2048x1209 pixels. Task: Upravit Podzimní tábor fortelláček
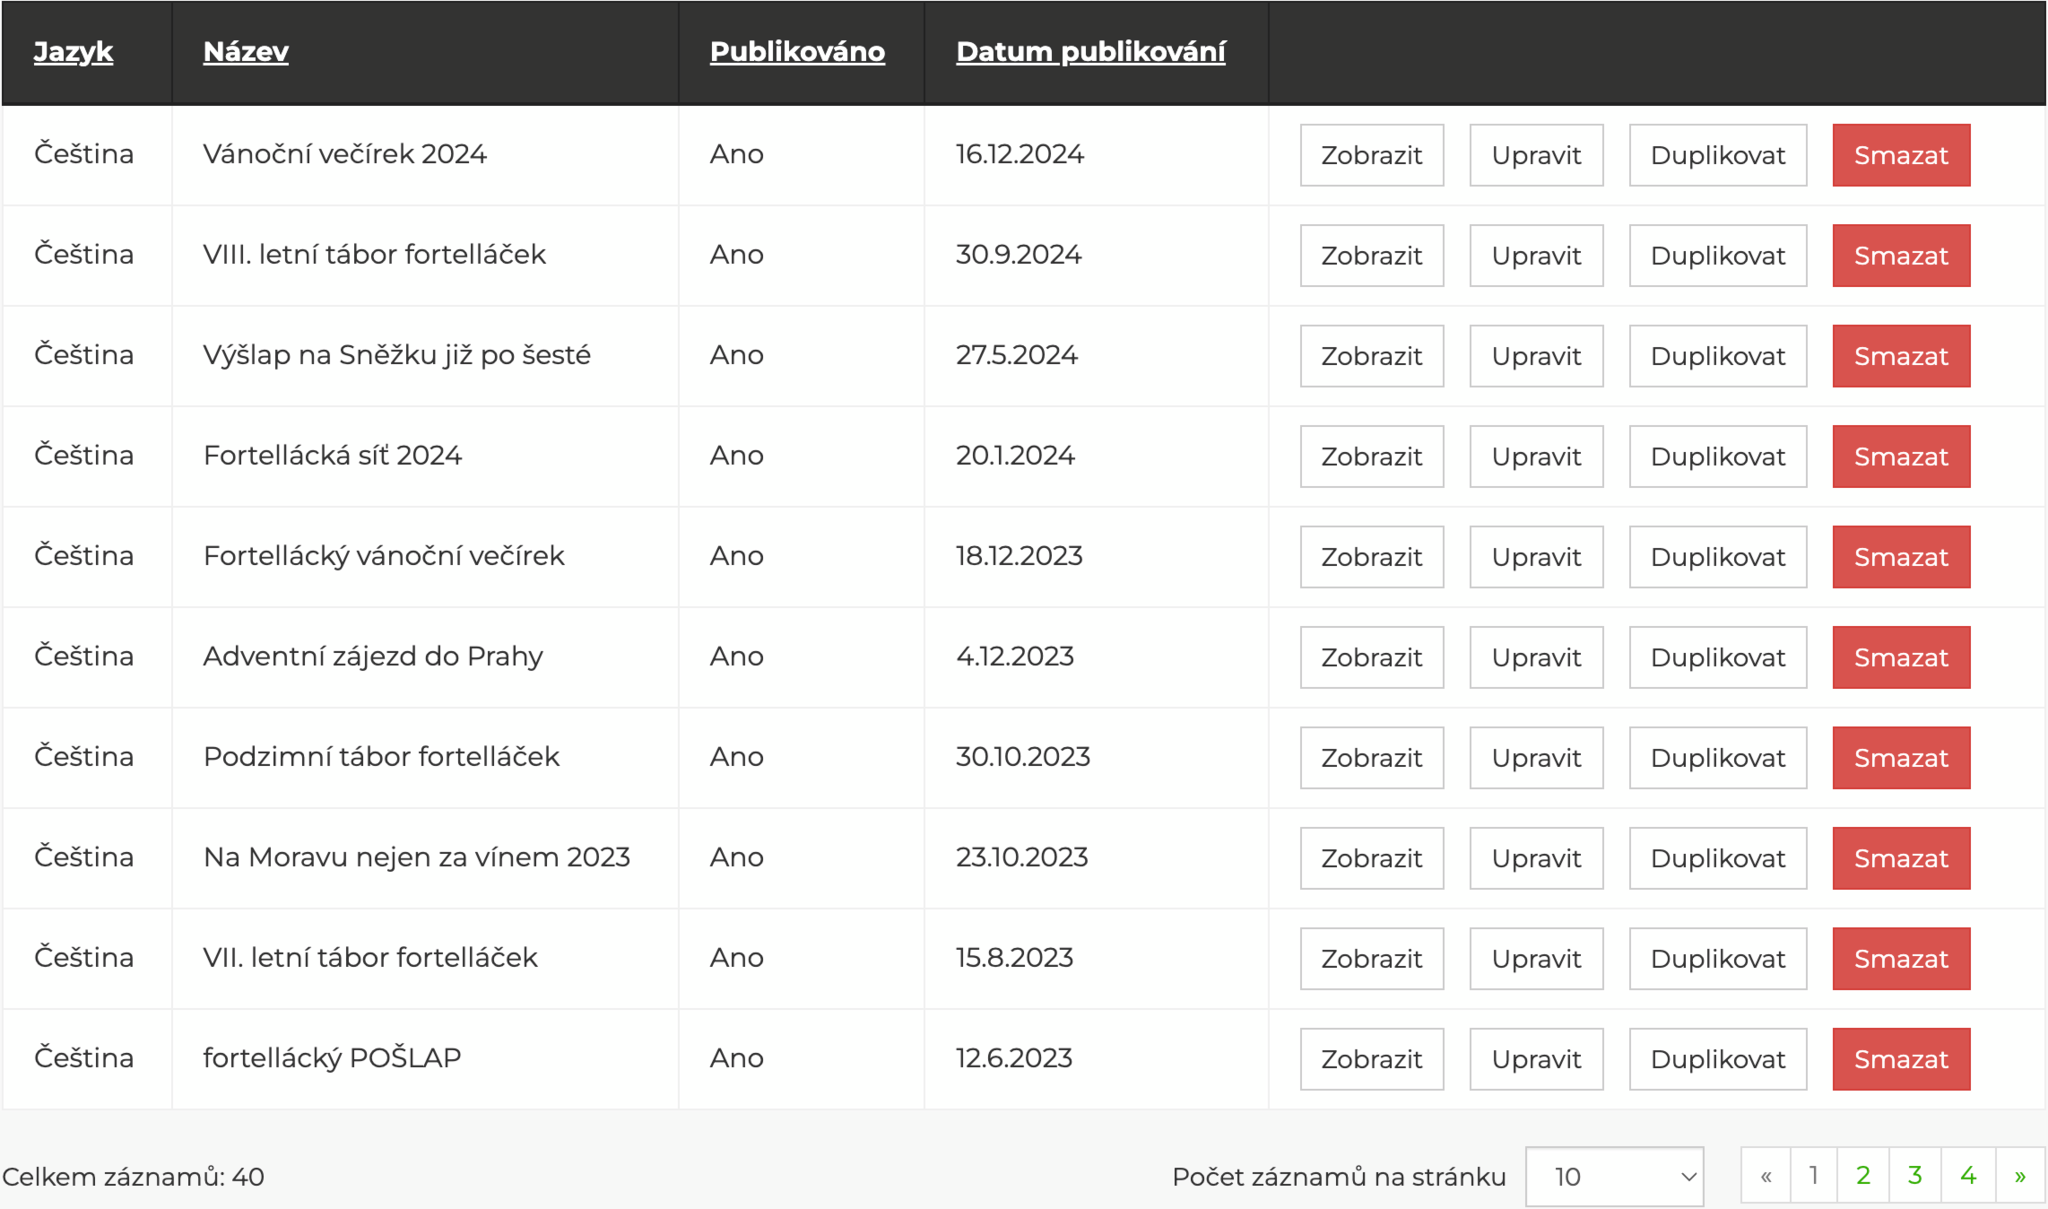(1536, 758)
